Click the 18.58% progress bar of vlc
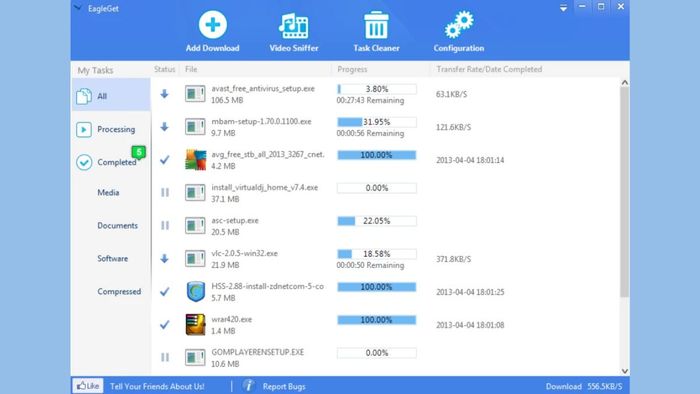Viewport: 700px width, 394px height. (377, 254)
